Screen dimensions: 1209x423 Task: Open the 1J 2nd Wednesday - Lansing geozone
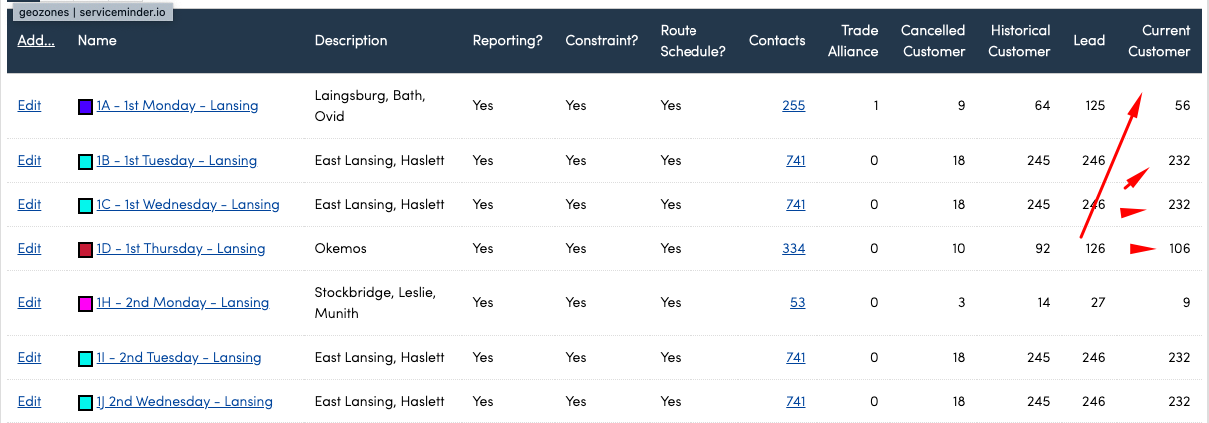184,402
